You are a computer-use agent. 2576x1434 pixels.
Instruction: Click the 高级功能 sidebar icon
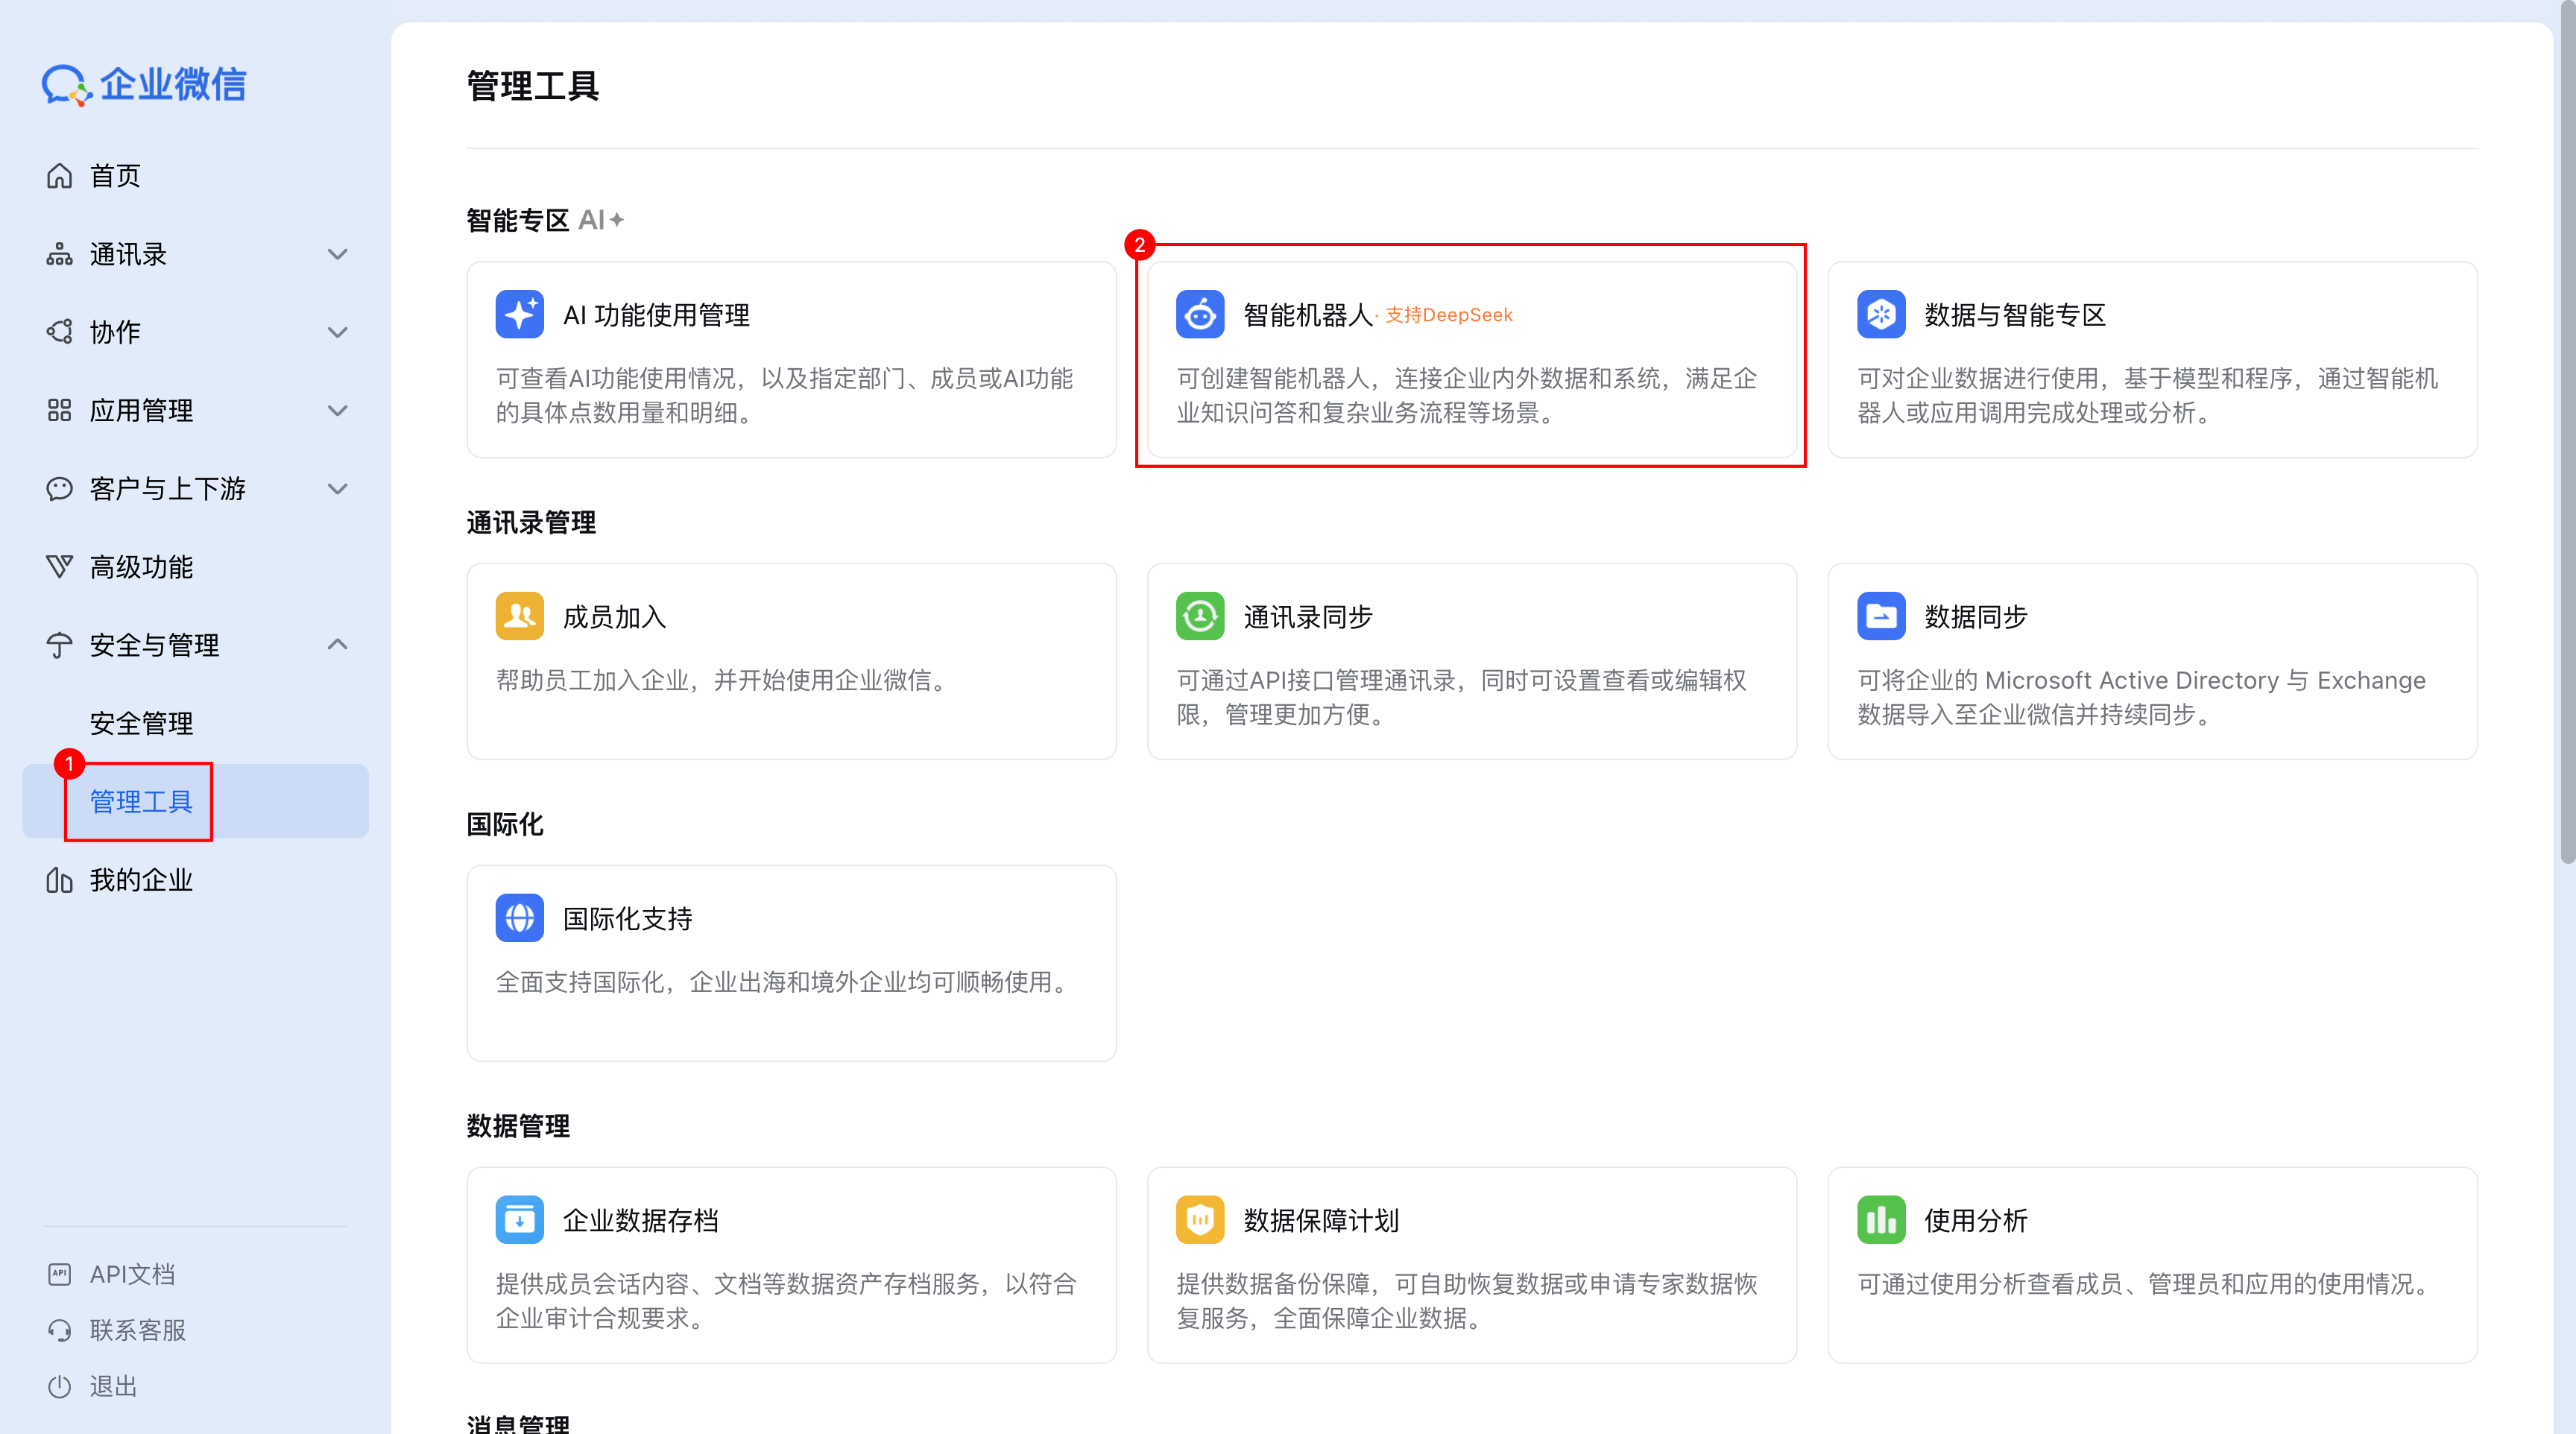pyautogui.click(x=59, y=567)
